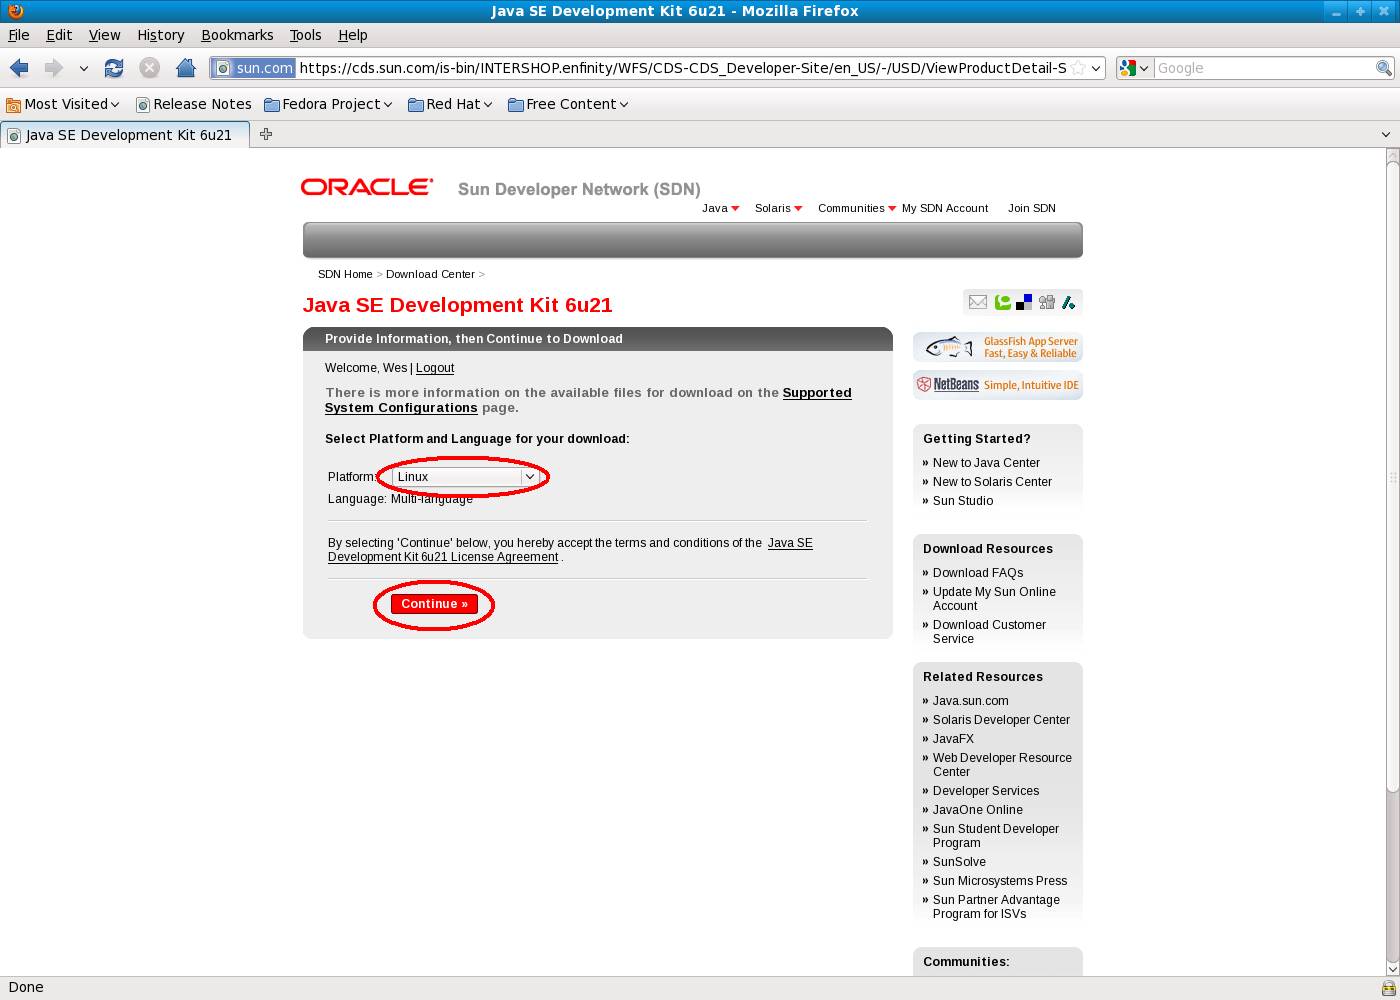Go to the Home page icon
This screenshot has height=1000, width=1400.
185,68
